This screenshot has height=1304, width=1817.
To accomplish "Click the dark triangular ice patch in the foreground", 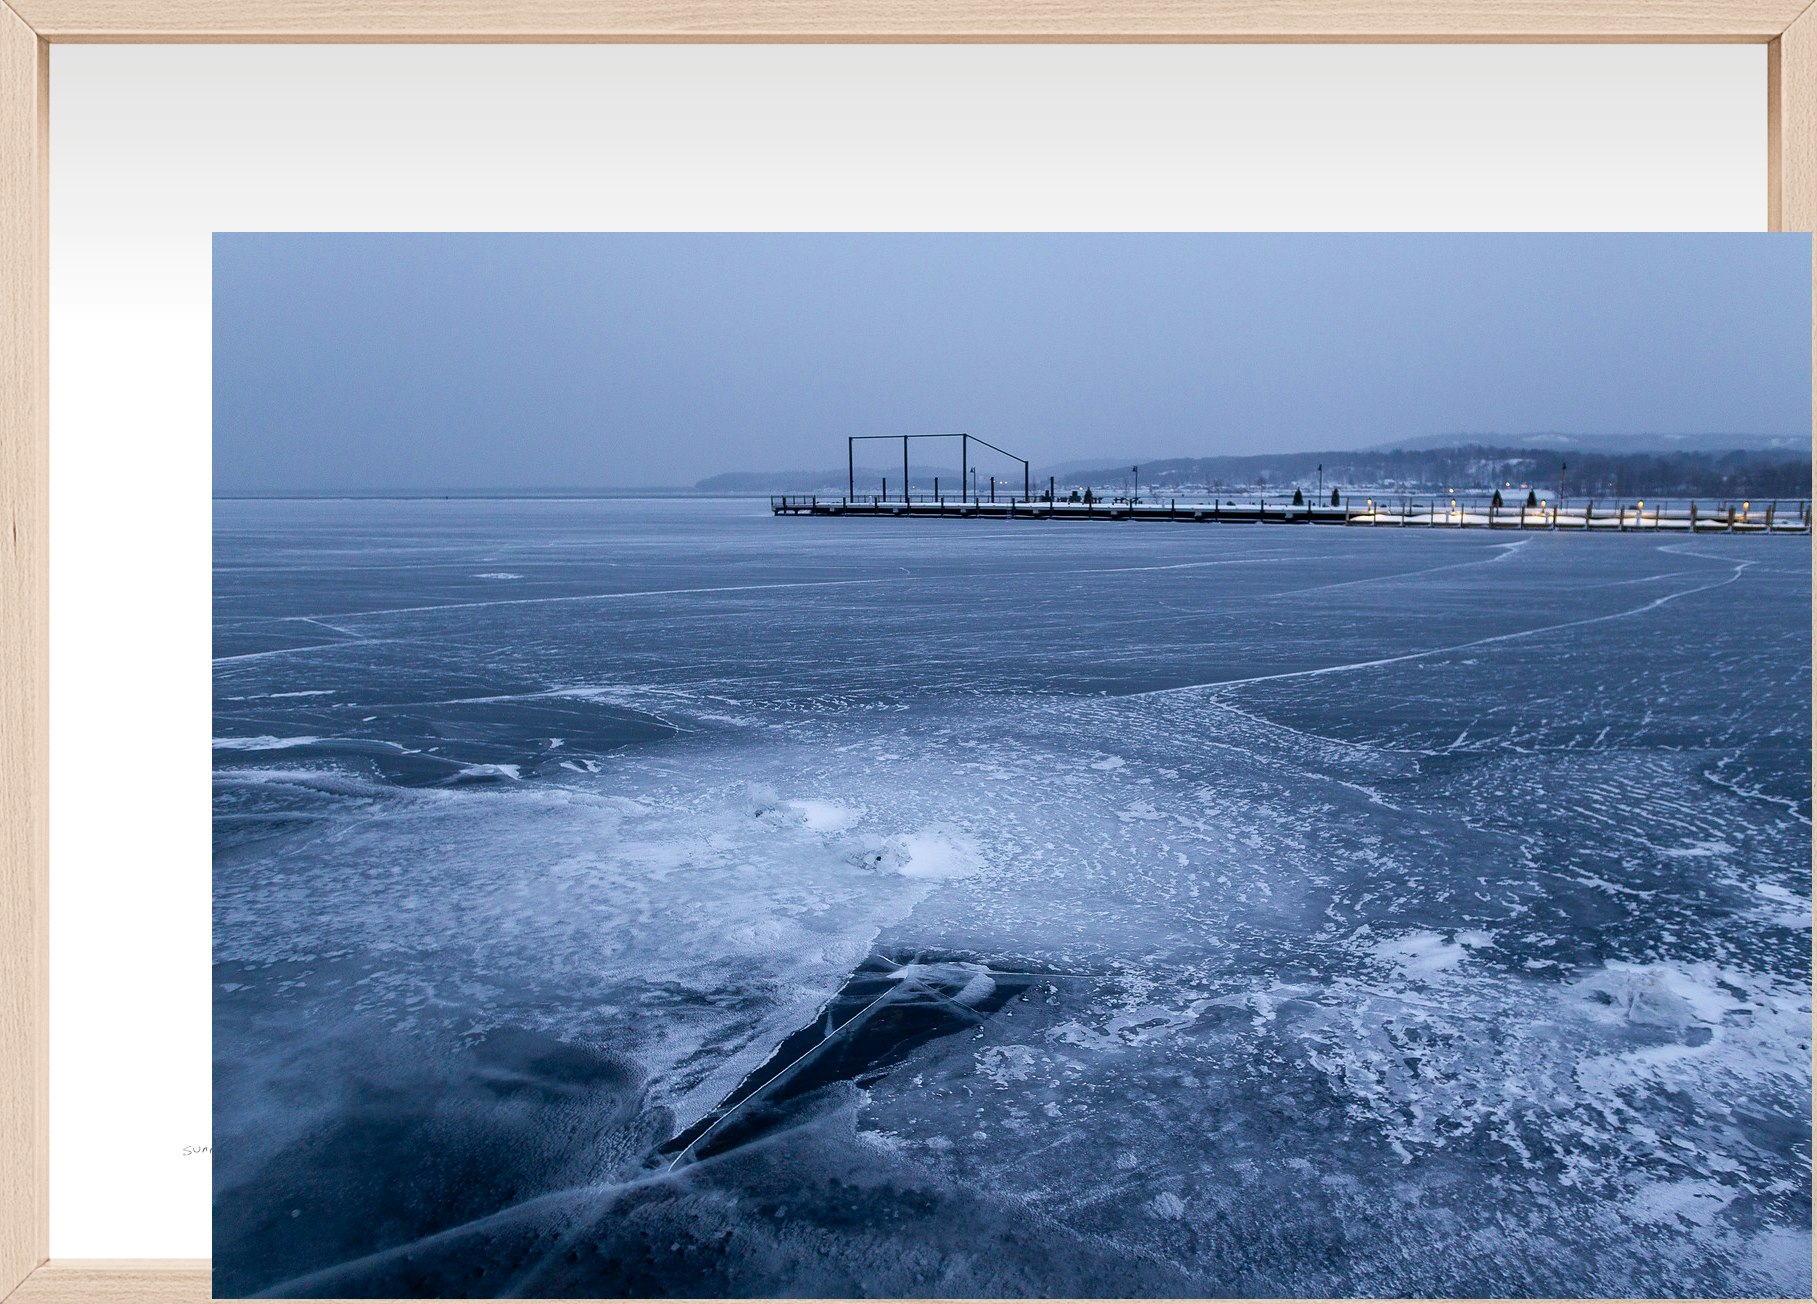I will coord(850,1050).
